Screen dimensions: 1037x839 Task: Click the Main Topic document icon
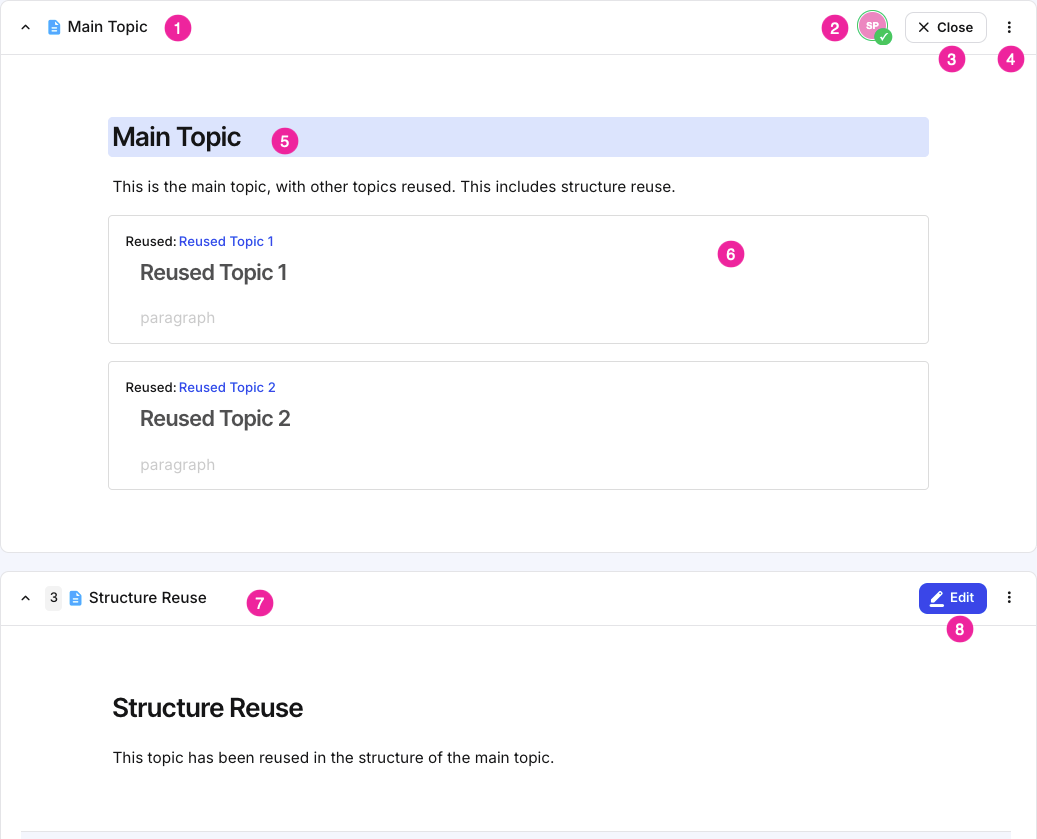[x=55, y=28]
